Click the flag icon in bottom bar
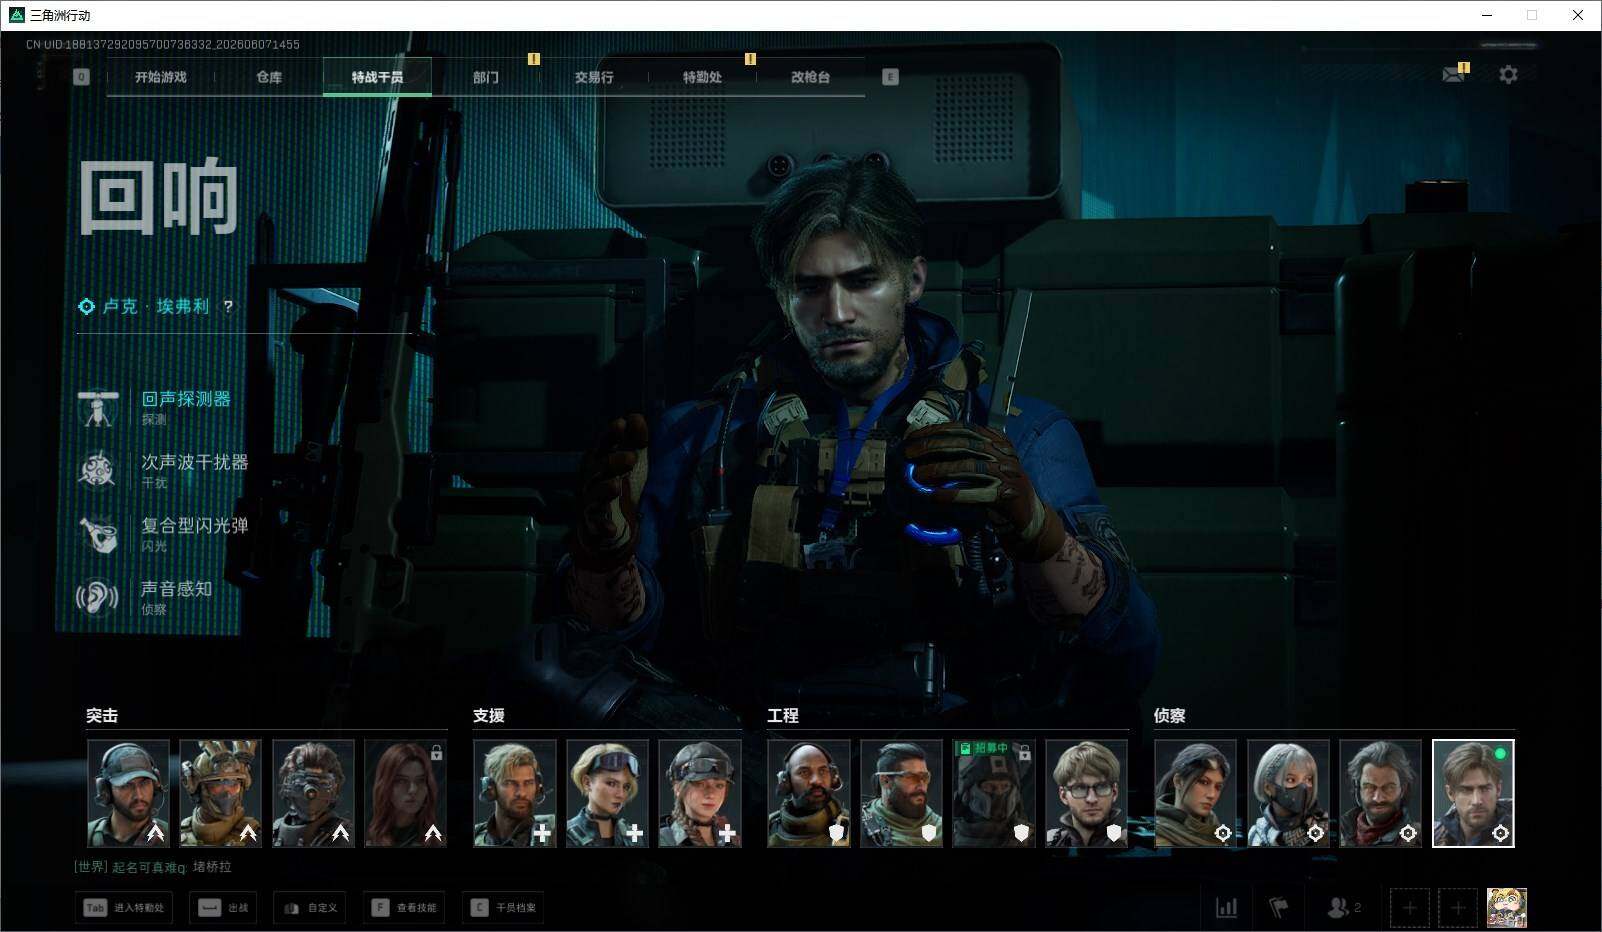 pos(1279,908)
